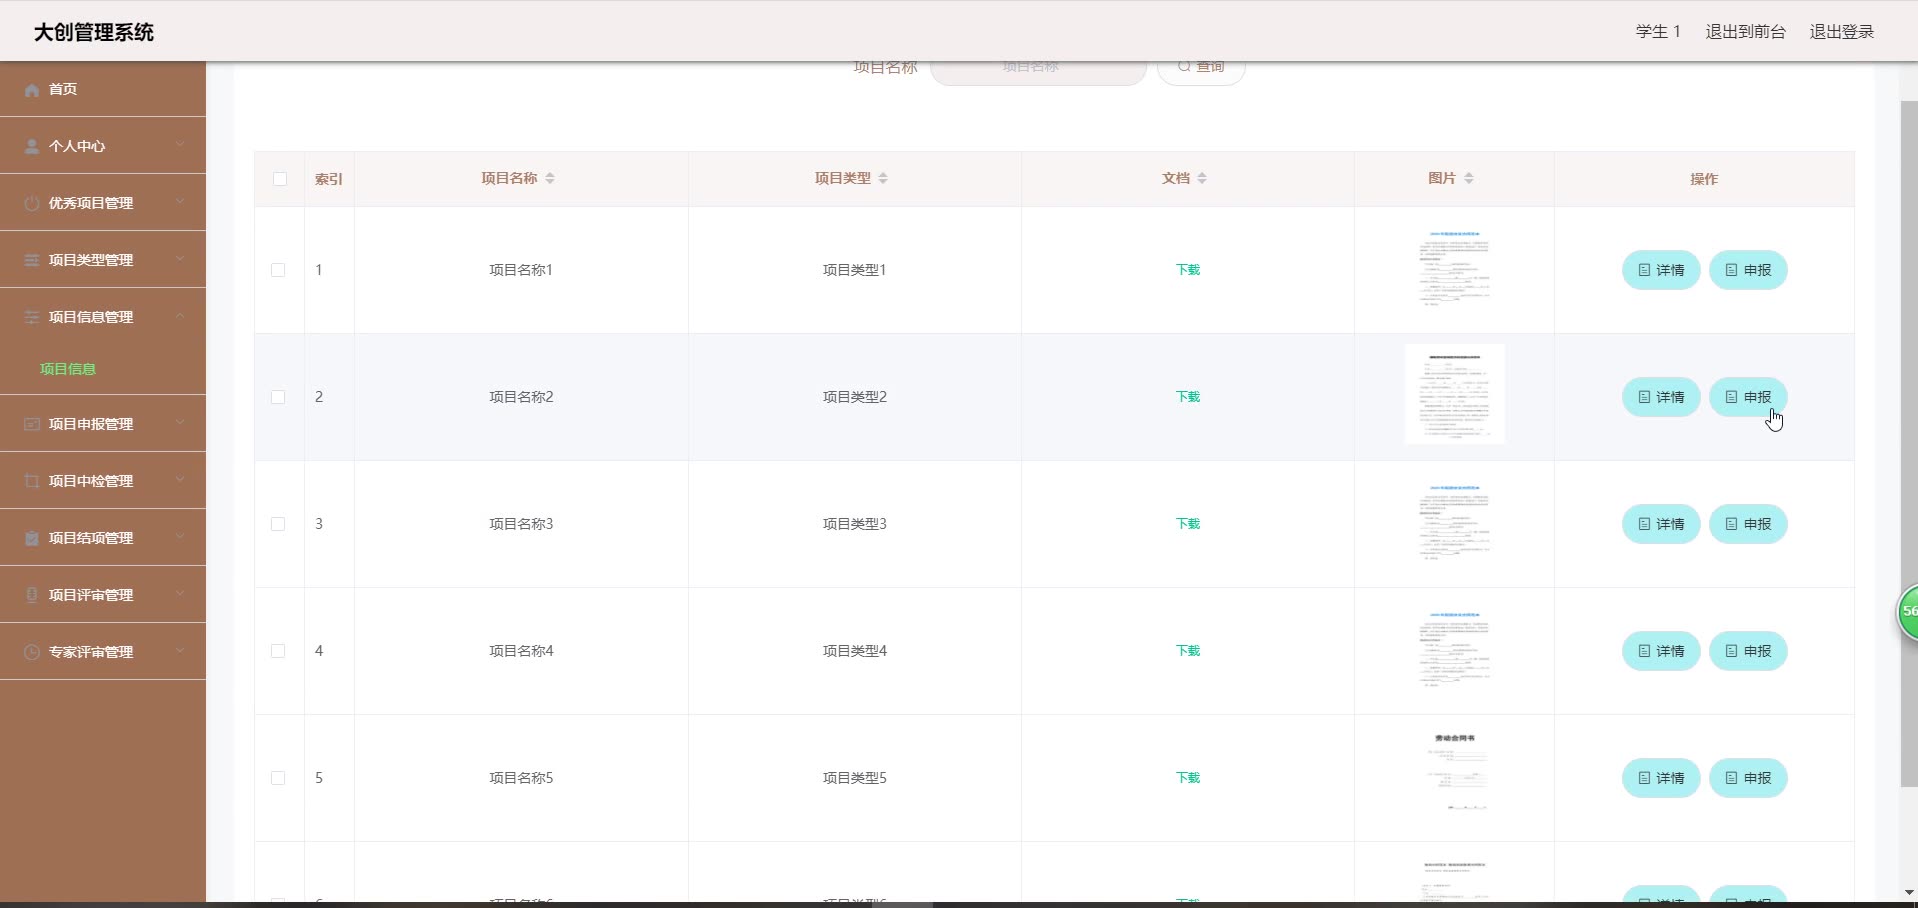Viewport: 1918px width, 908px height.
Task: Click 申报 for 项目名称4
Action: click(x=1748, y=651)
